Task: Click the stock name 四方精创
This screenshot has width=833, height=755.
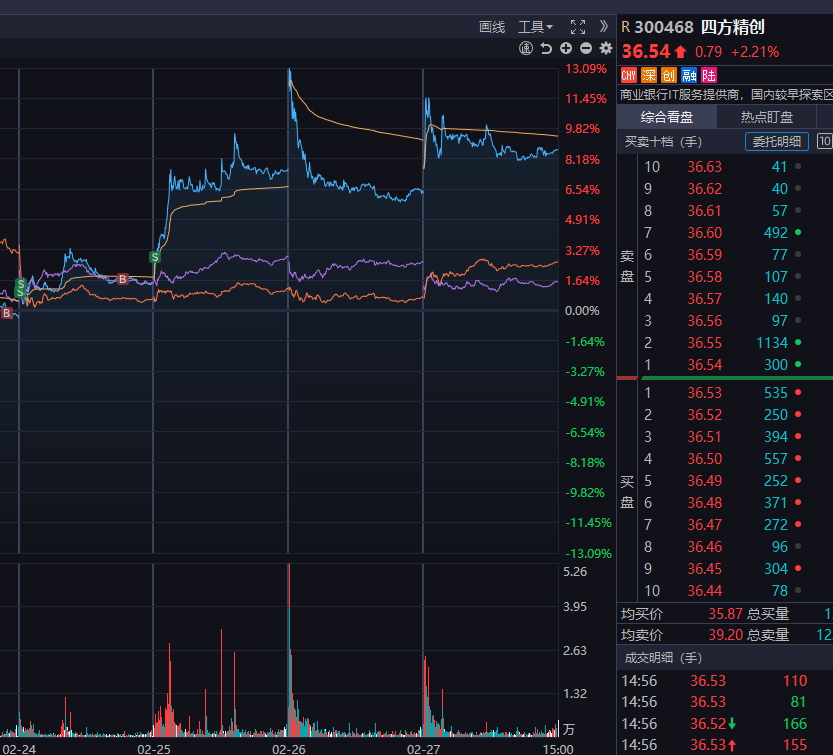Action: (732, 27)
